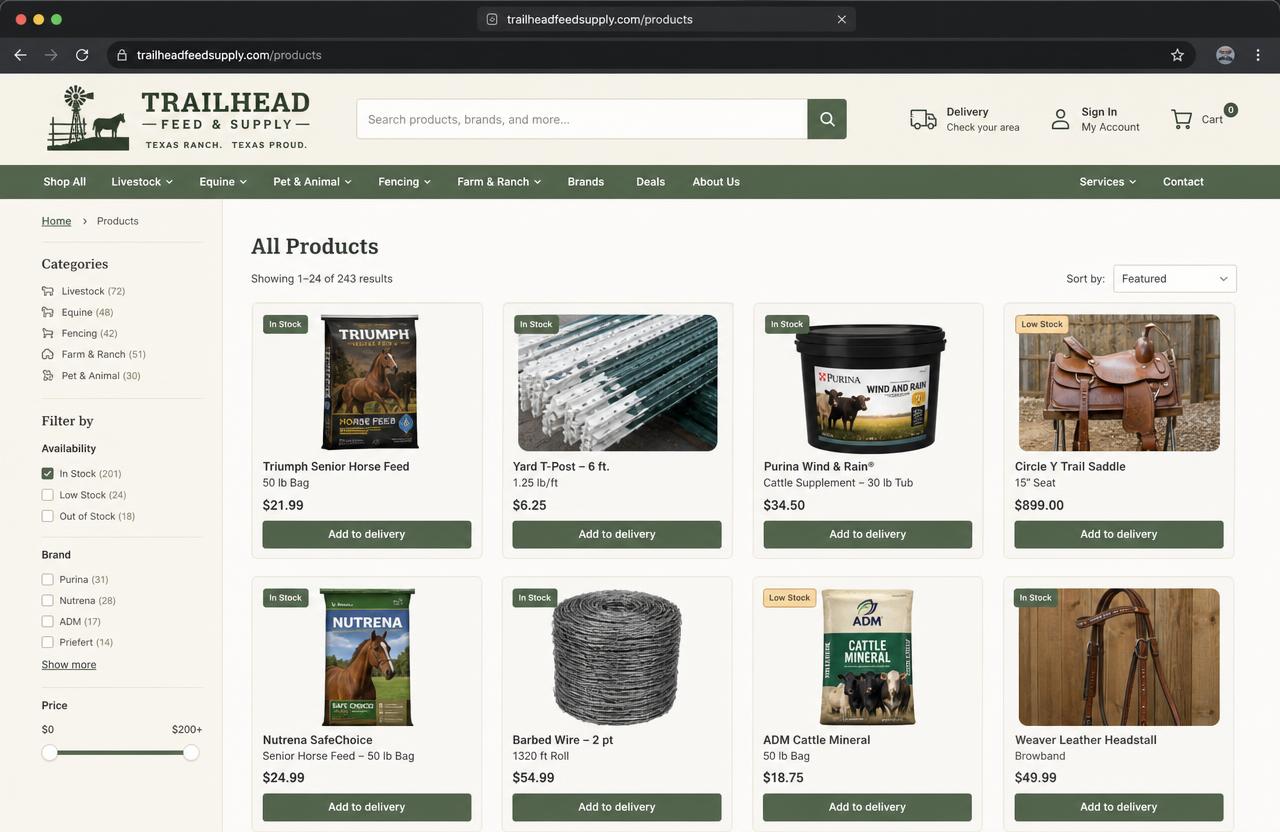The width and height of the screenshot is (1280, 832).
Task: Open the ADM Cattle Mineral image
Action: [867, 657]
